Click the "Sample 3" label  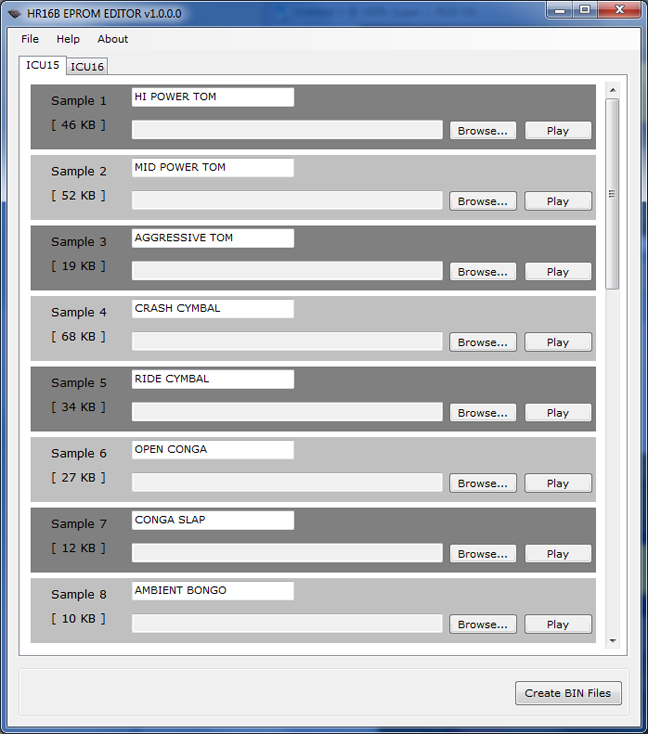tap(79, 242)
